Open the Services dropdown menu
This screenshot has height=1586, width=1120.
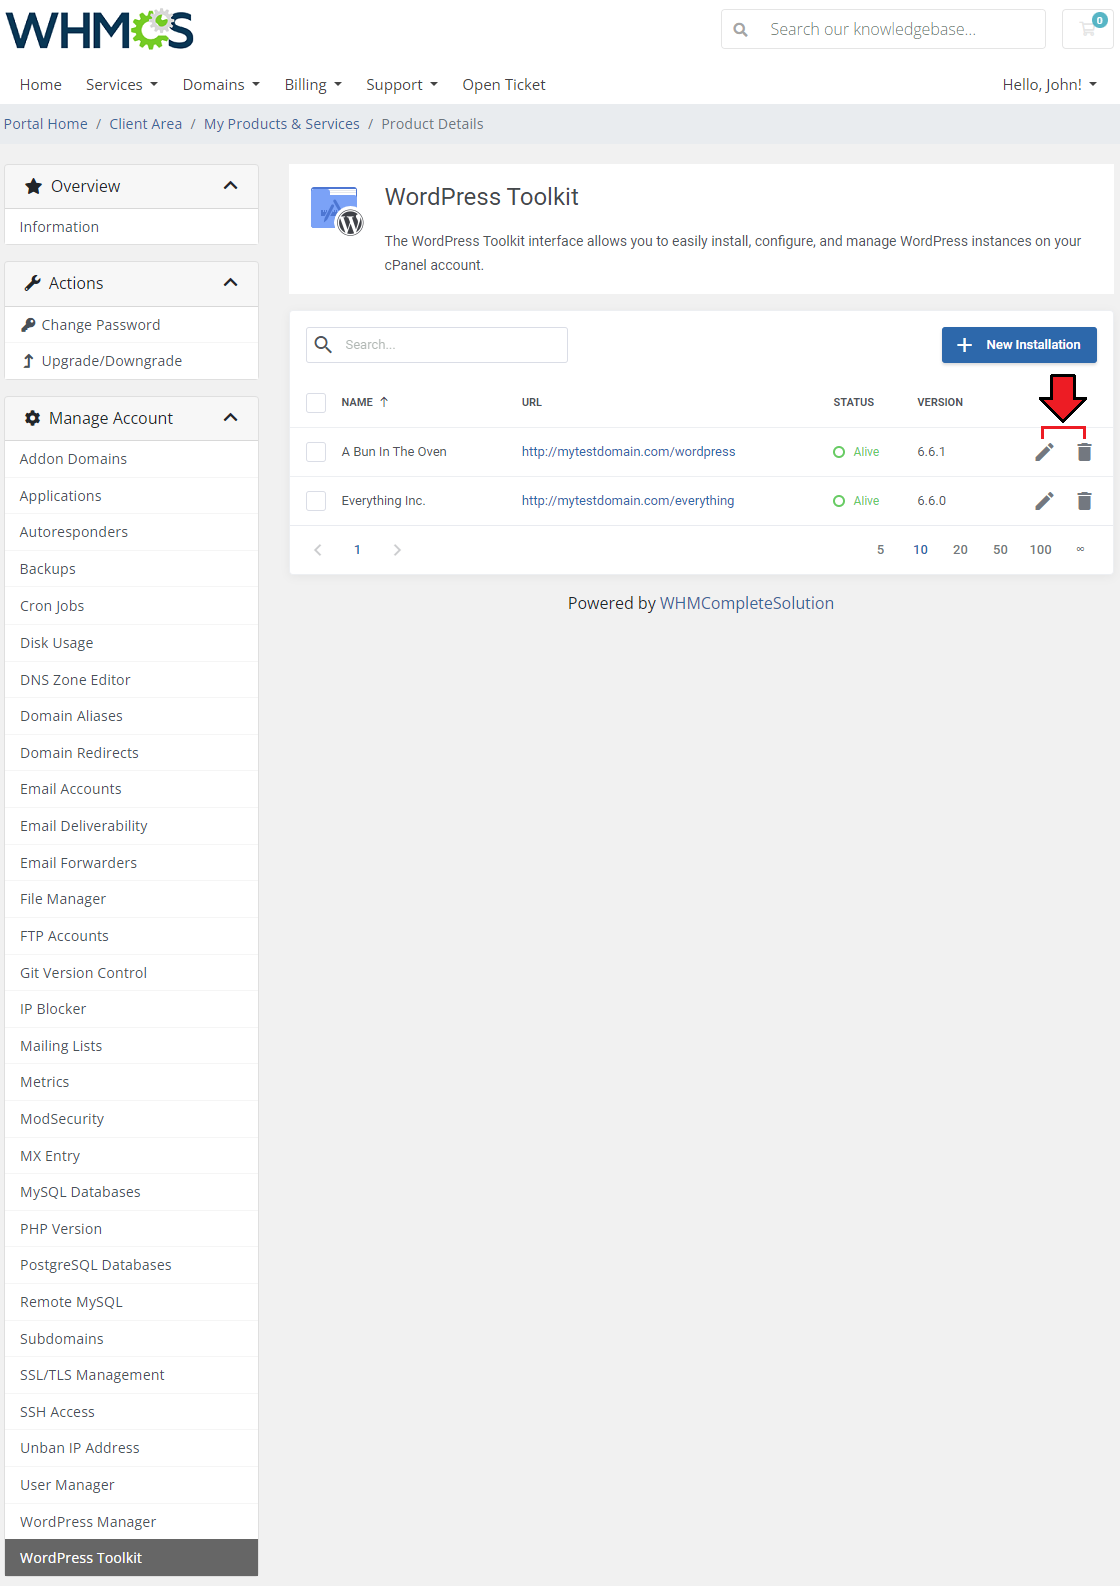click(x=122, y=85)
